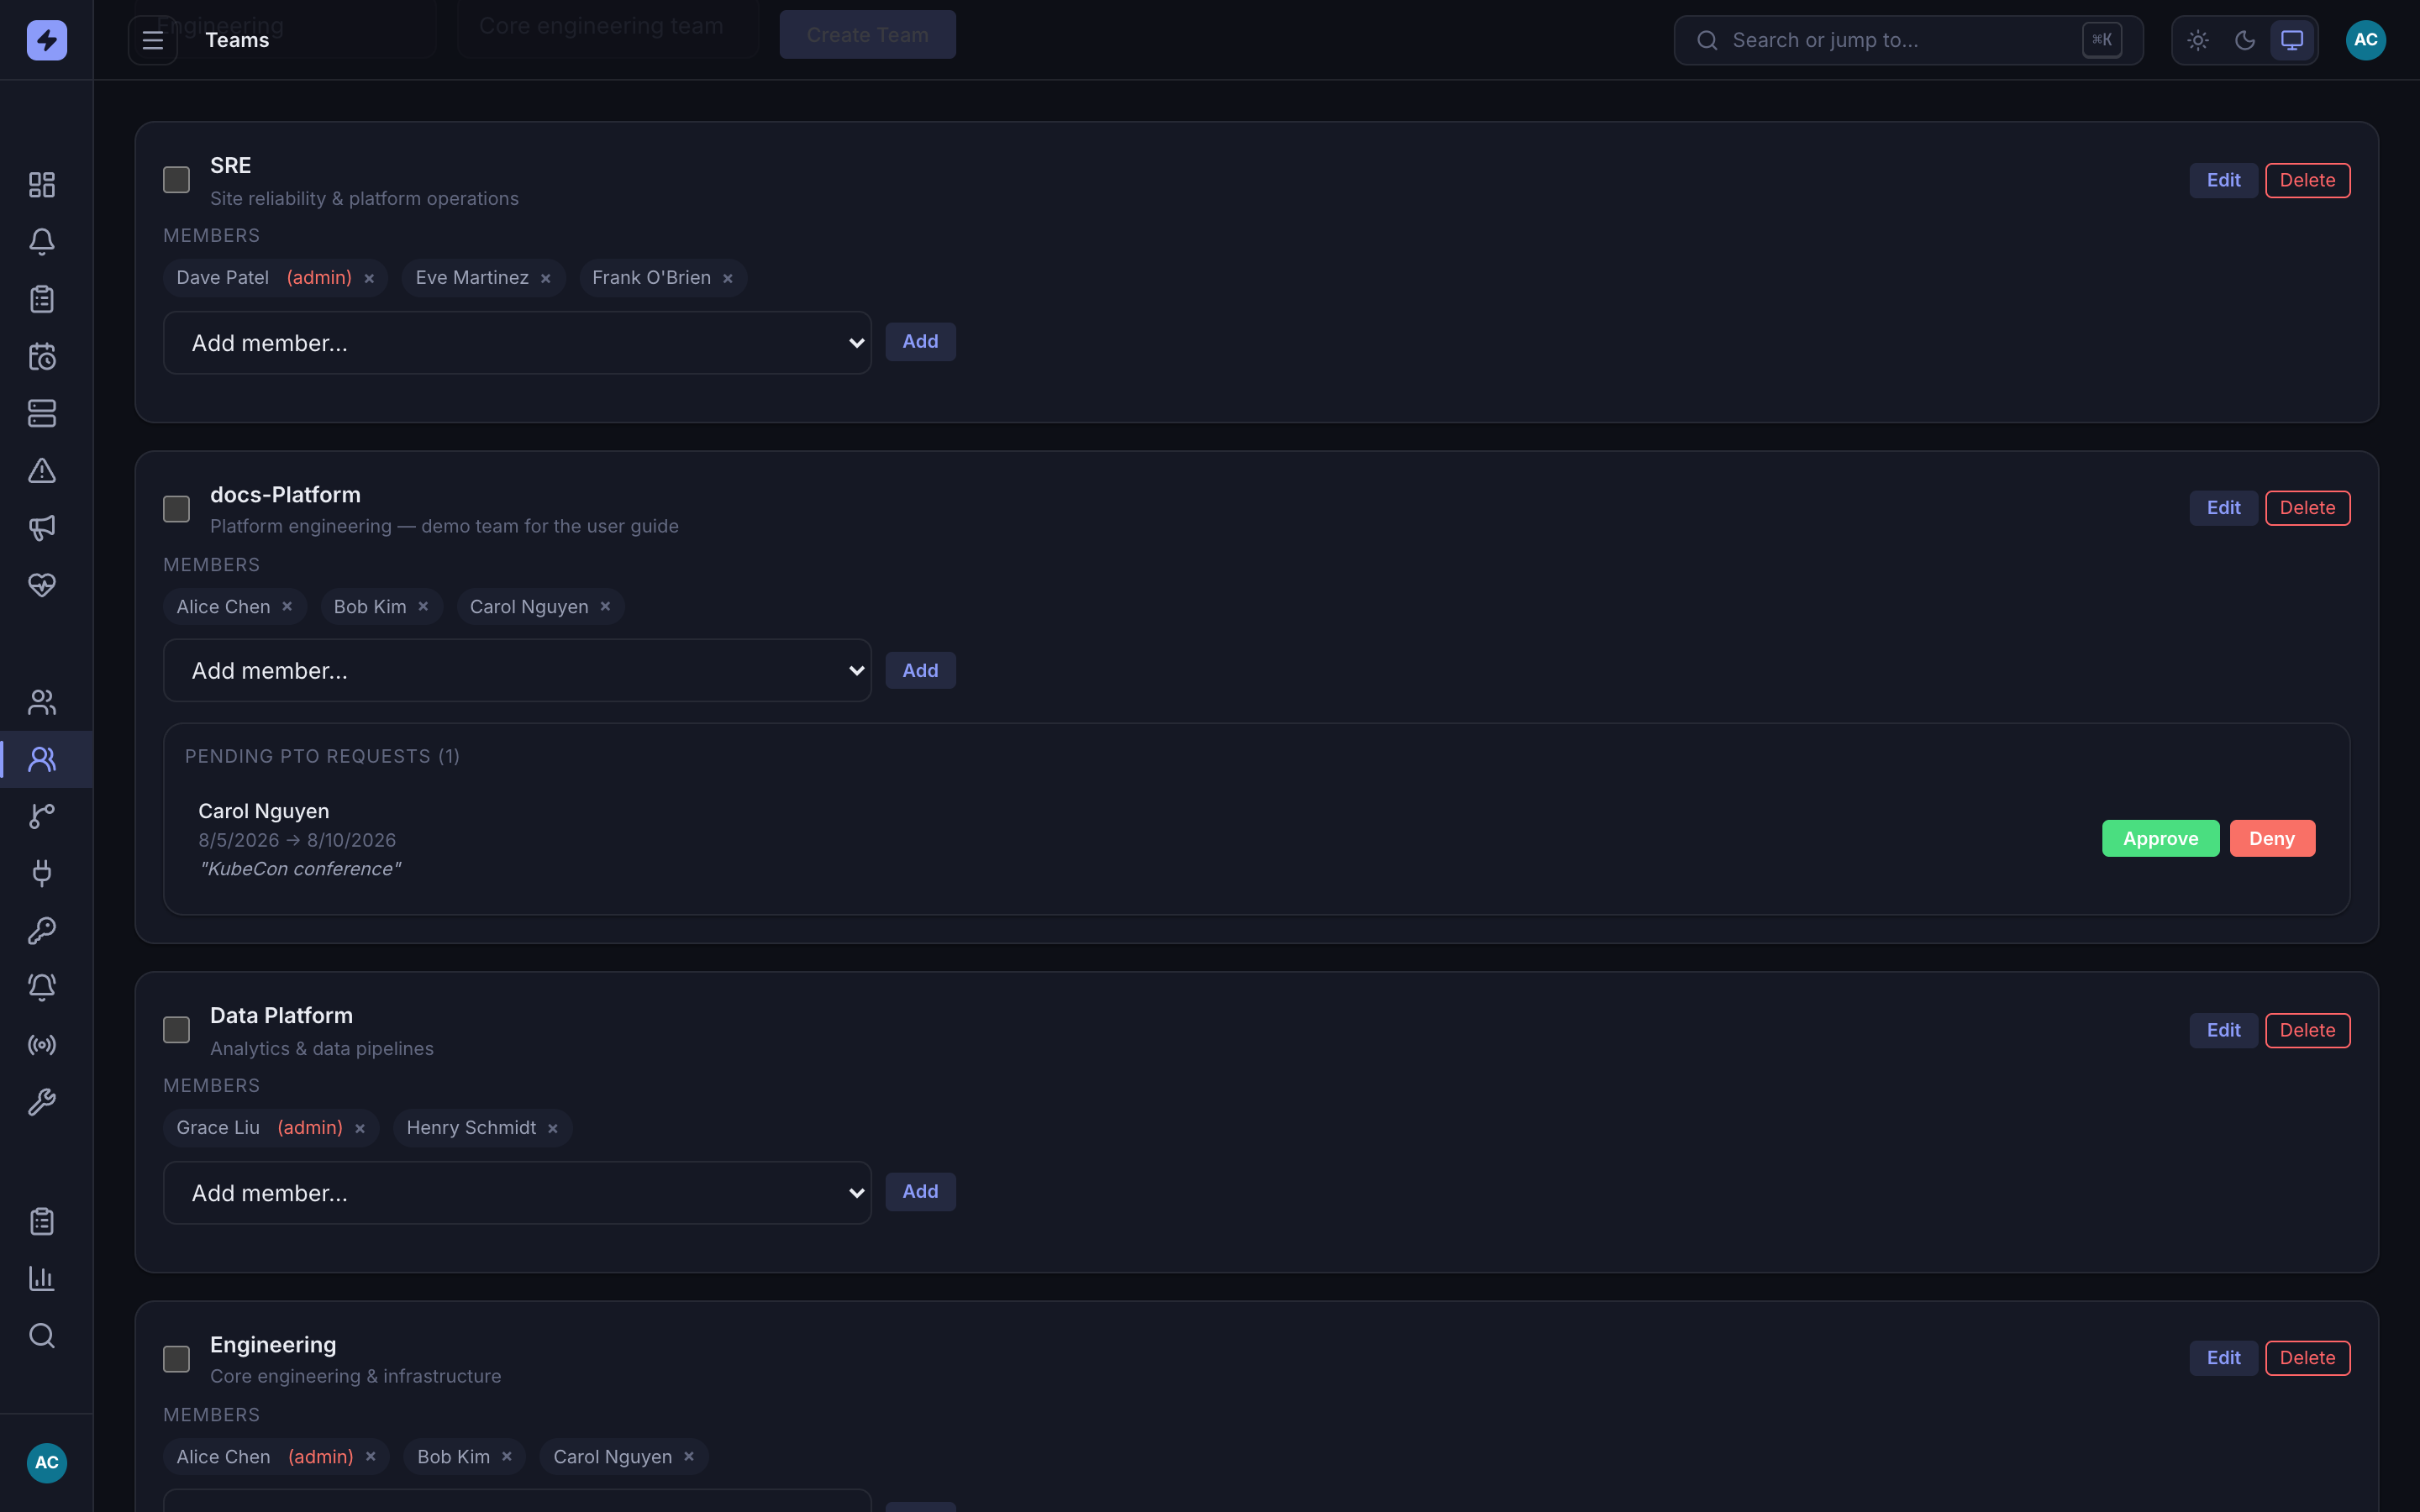The image size is (2420, 1512).
Task: Edit the Engineering team
Action: coord(2223,1358)
